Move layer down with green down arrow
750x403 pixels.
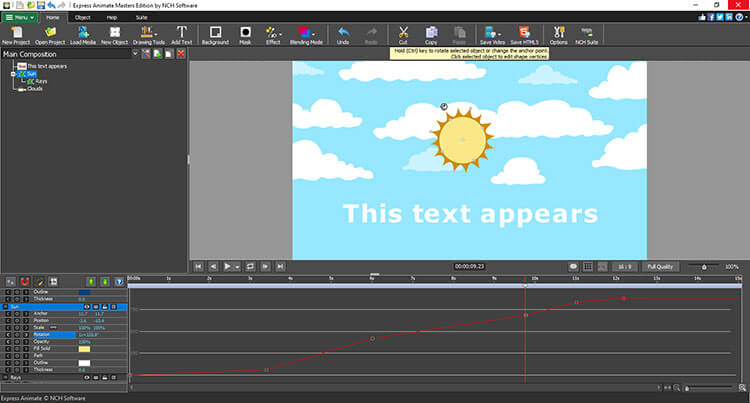coord(105,282)
